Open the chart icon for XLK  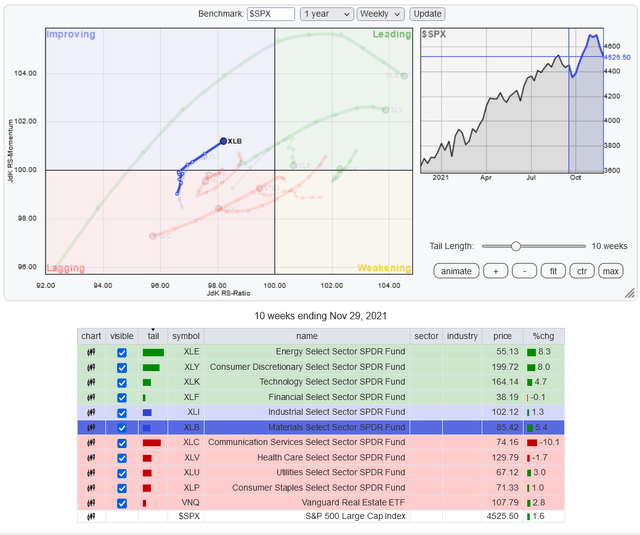click(91, 382)
